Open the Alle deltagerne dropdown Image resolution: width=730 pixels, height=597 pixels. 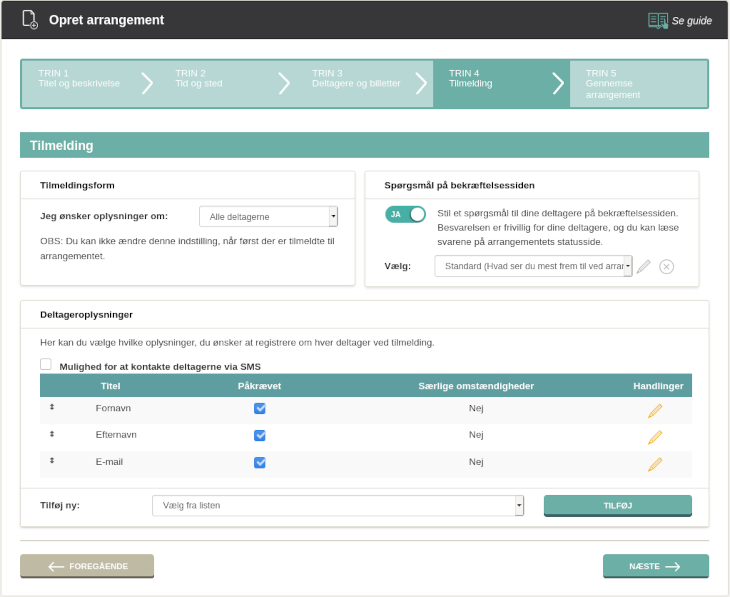268,217
